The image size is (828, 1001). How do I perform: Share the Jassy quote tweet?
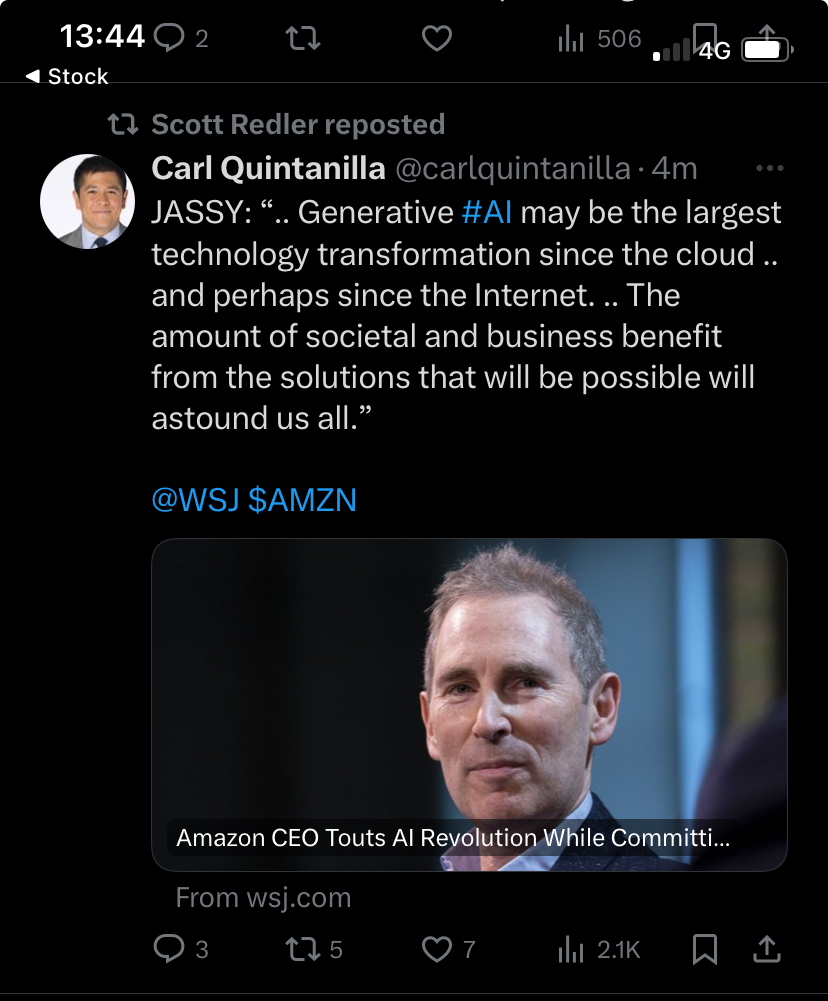tap(767, 949)
